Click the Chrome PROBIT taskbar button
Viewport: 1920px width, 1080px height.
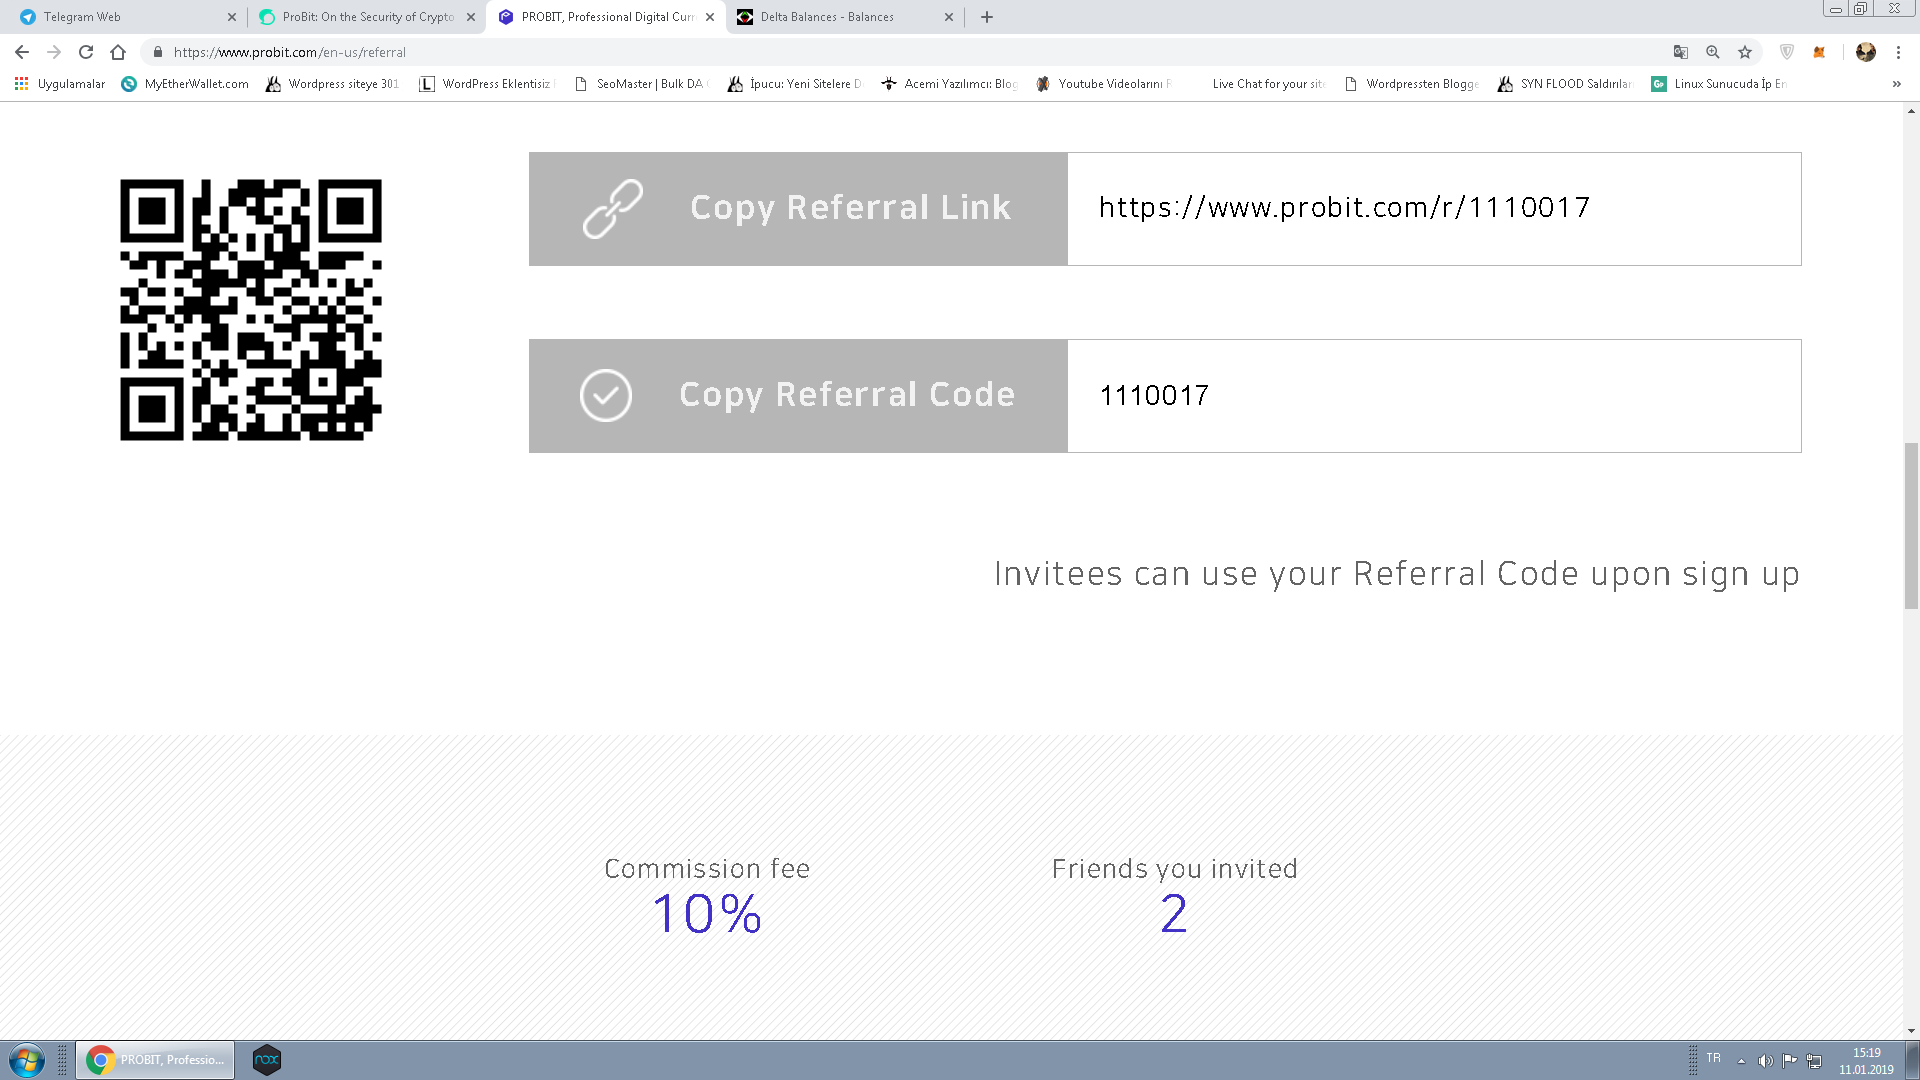tap(155, 1060)
